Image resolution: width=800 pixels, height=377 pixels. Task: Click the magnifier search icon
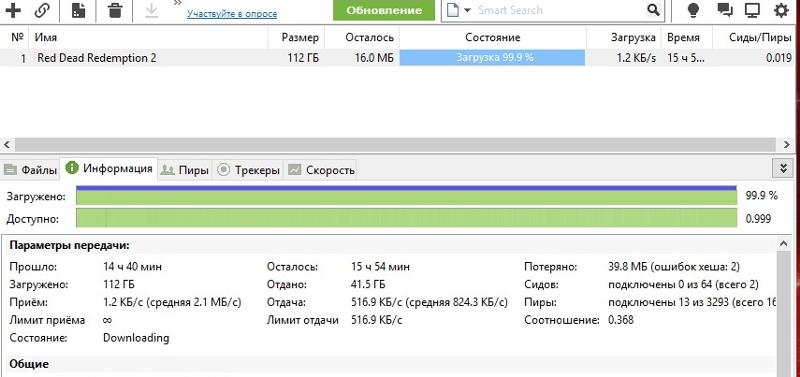coord(653,10)
